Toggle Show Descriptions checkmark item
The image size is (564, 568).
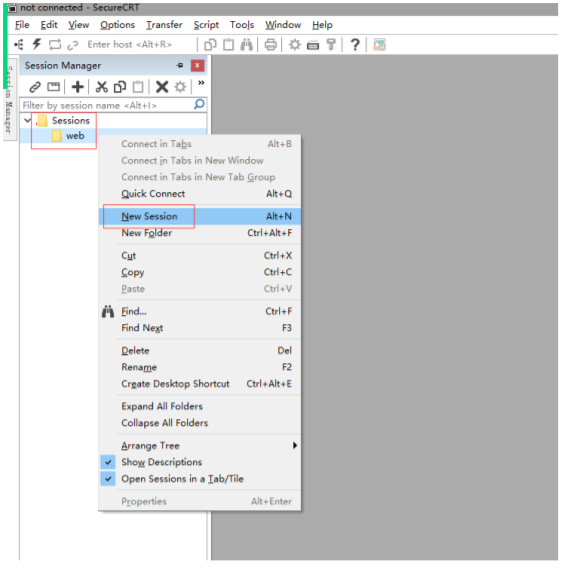(200, 462)
